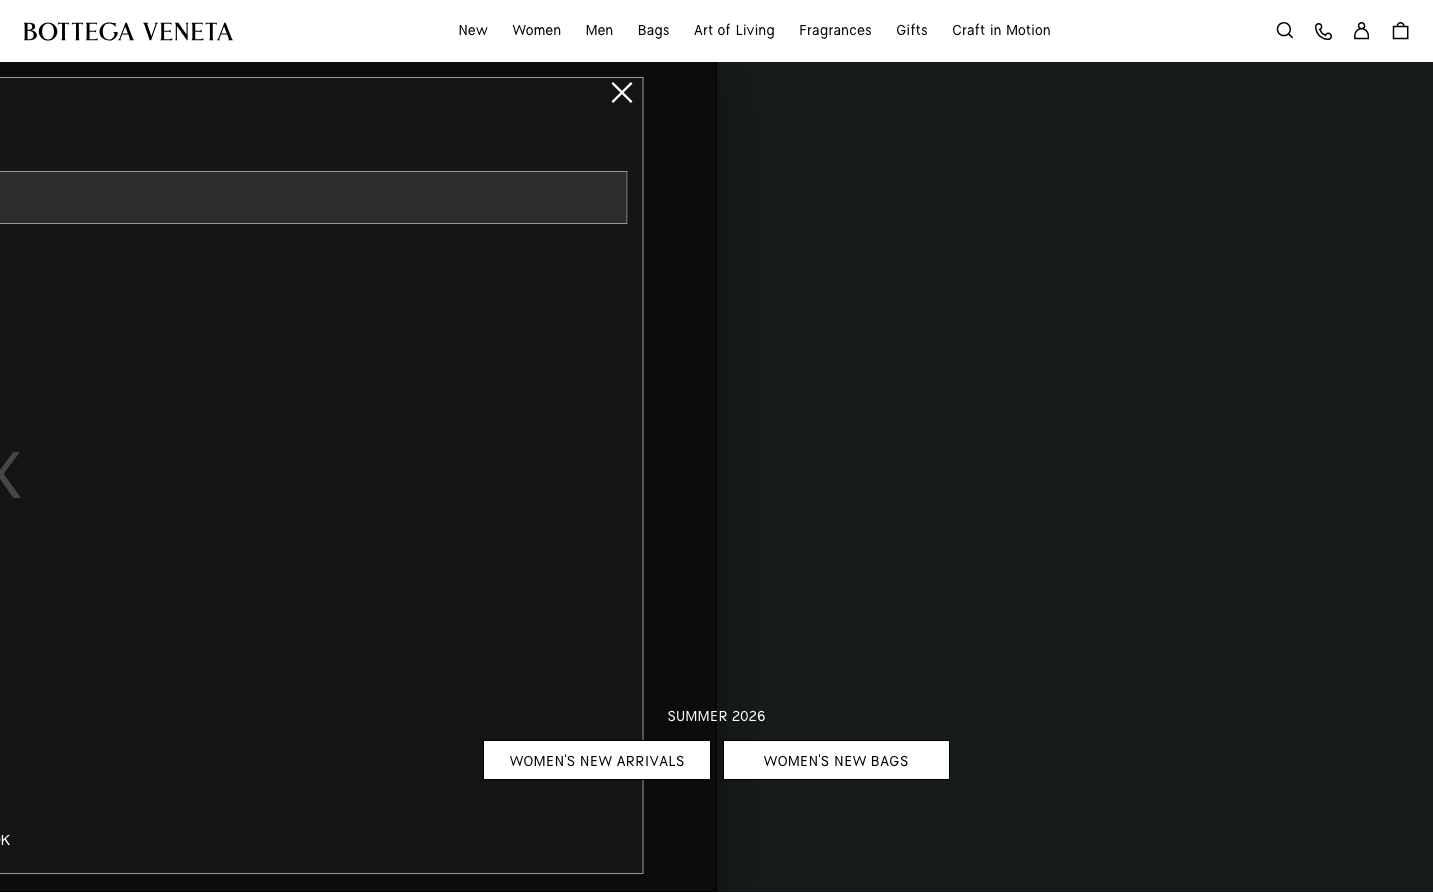Click Women's New Bags button
This screenshot has width=1433, height=893.
[836, 760]
